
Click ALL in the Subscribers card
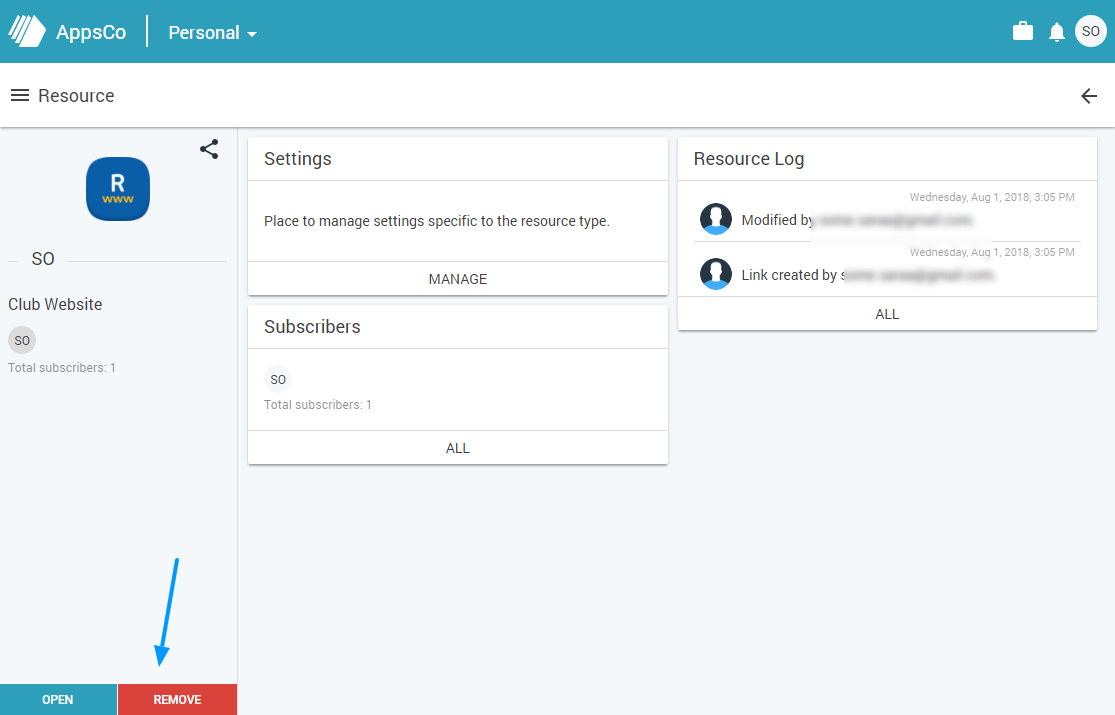point(458,448)
